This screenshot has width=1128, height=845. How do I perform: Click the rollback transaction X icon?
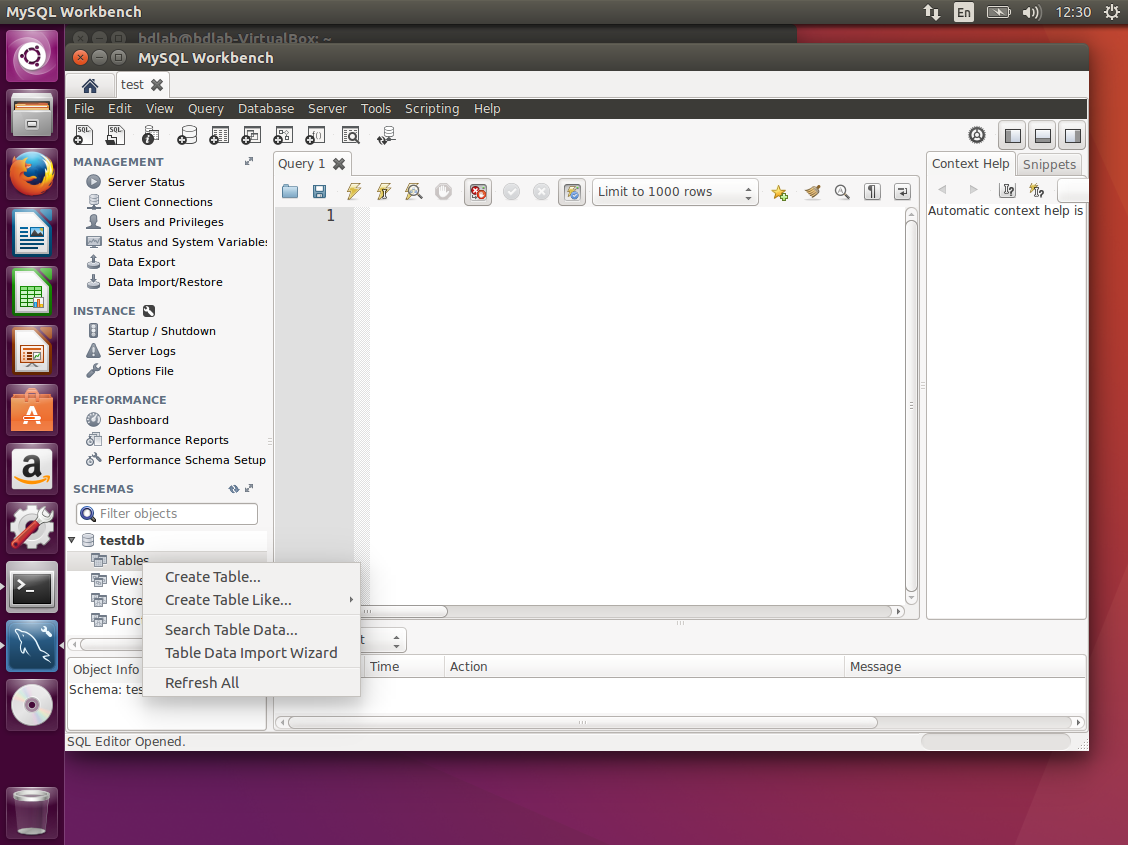click(x=541, y=191)
